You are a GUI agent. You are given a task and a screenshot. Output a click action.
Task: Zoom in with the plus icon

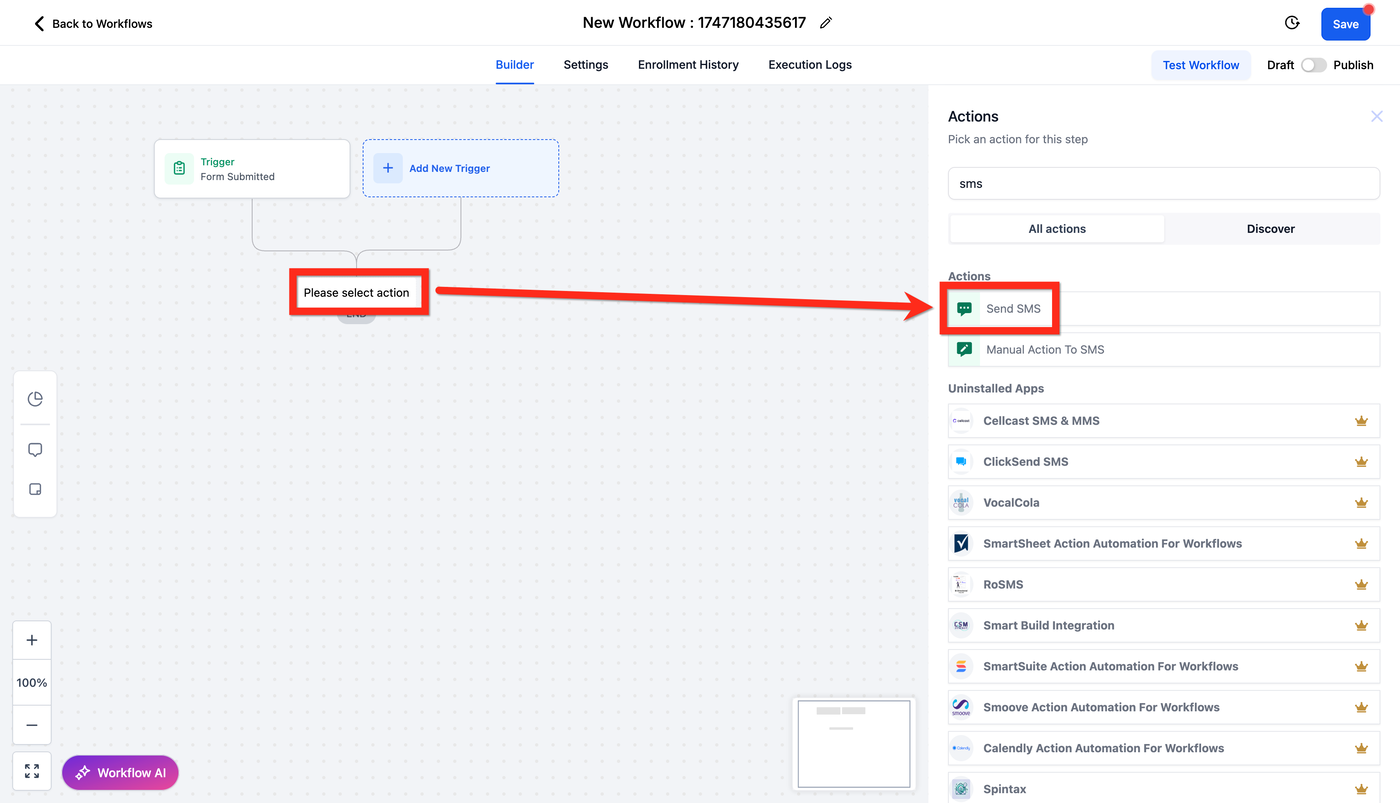tap(32, 640)
